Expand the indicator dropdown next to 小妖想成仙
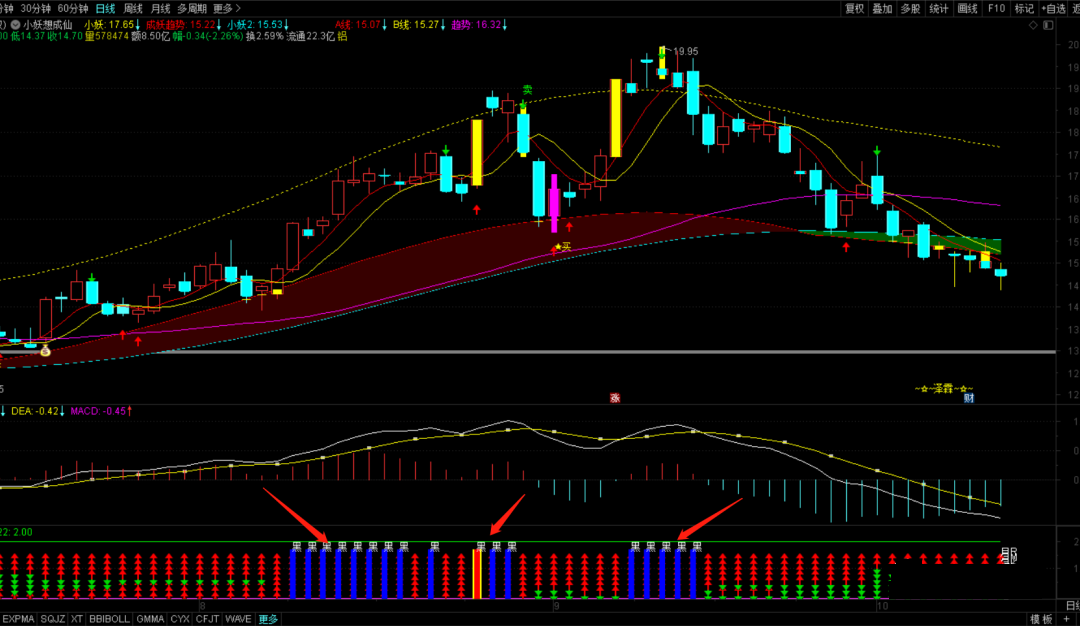Image resolution: width=1080 pixels, height=626 pixels. [15, 25]
